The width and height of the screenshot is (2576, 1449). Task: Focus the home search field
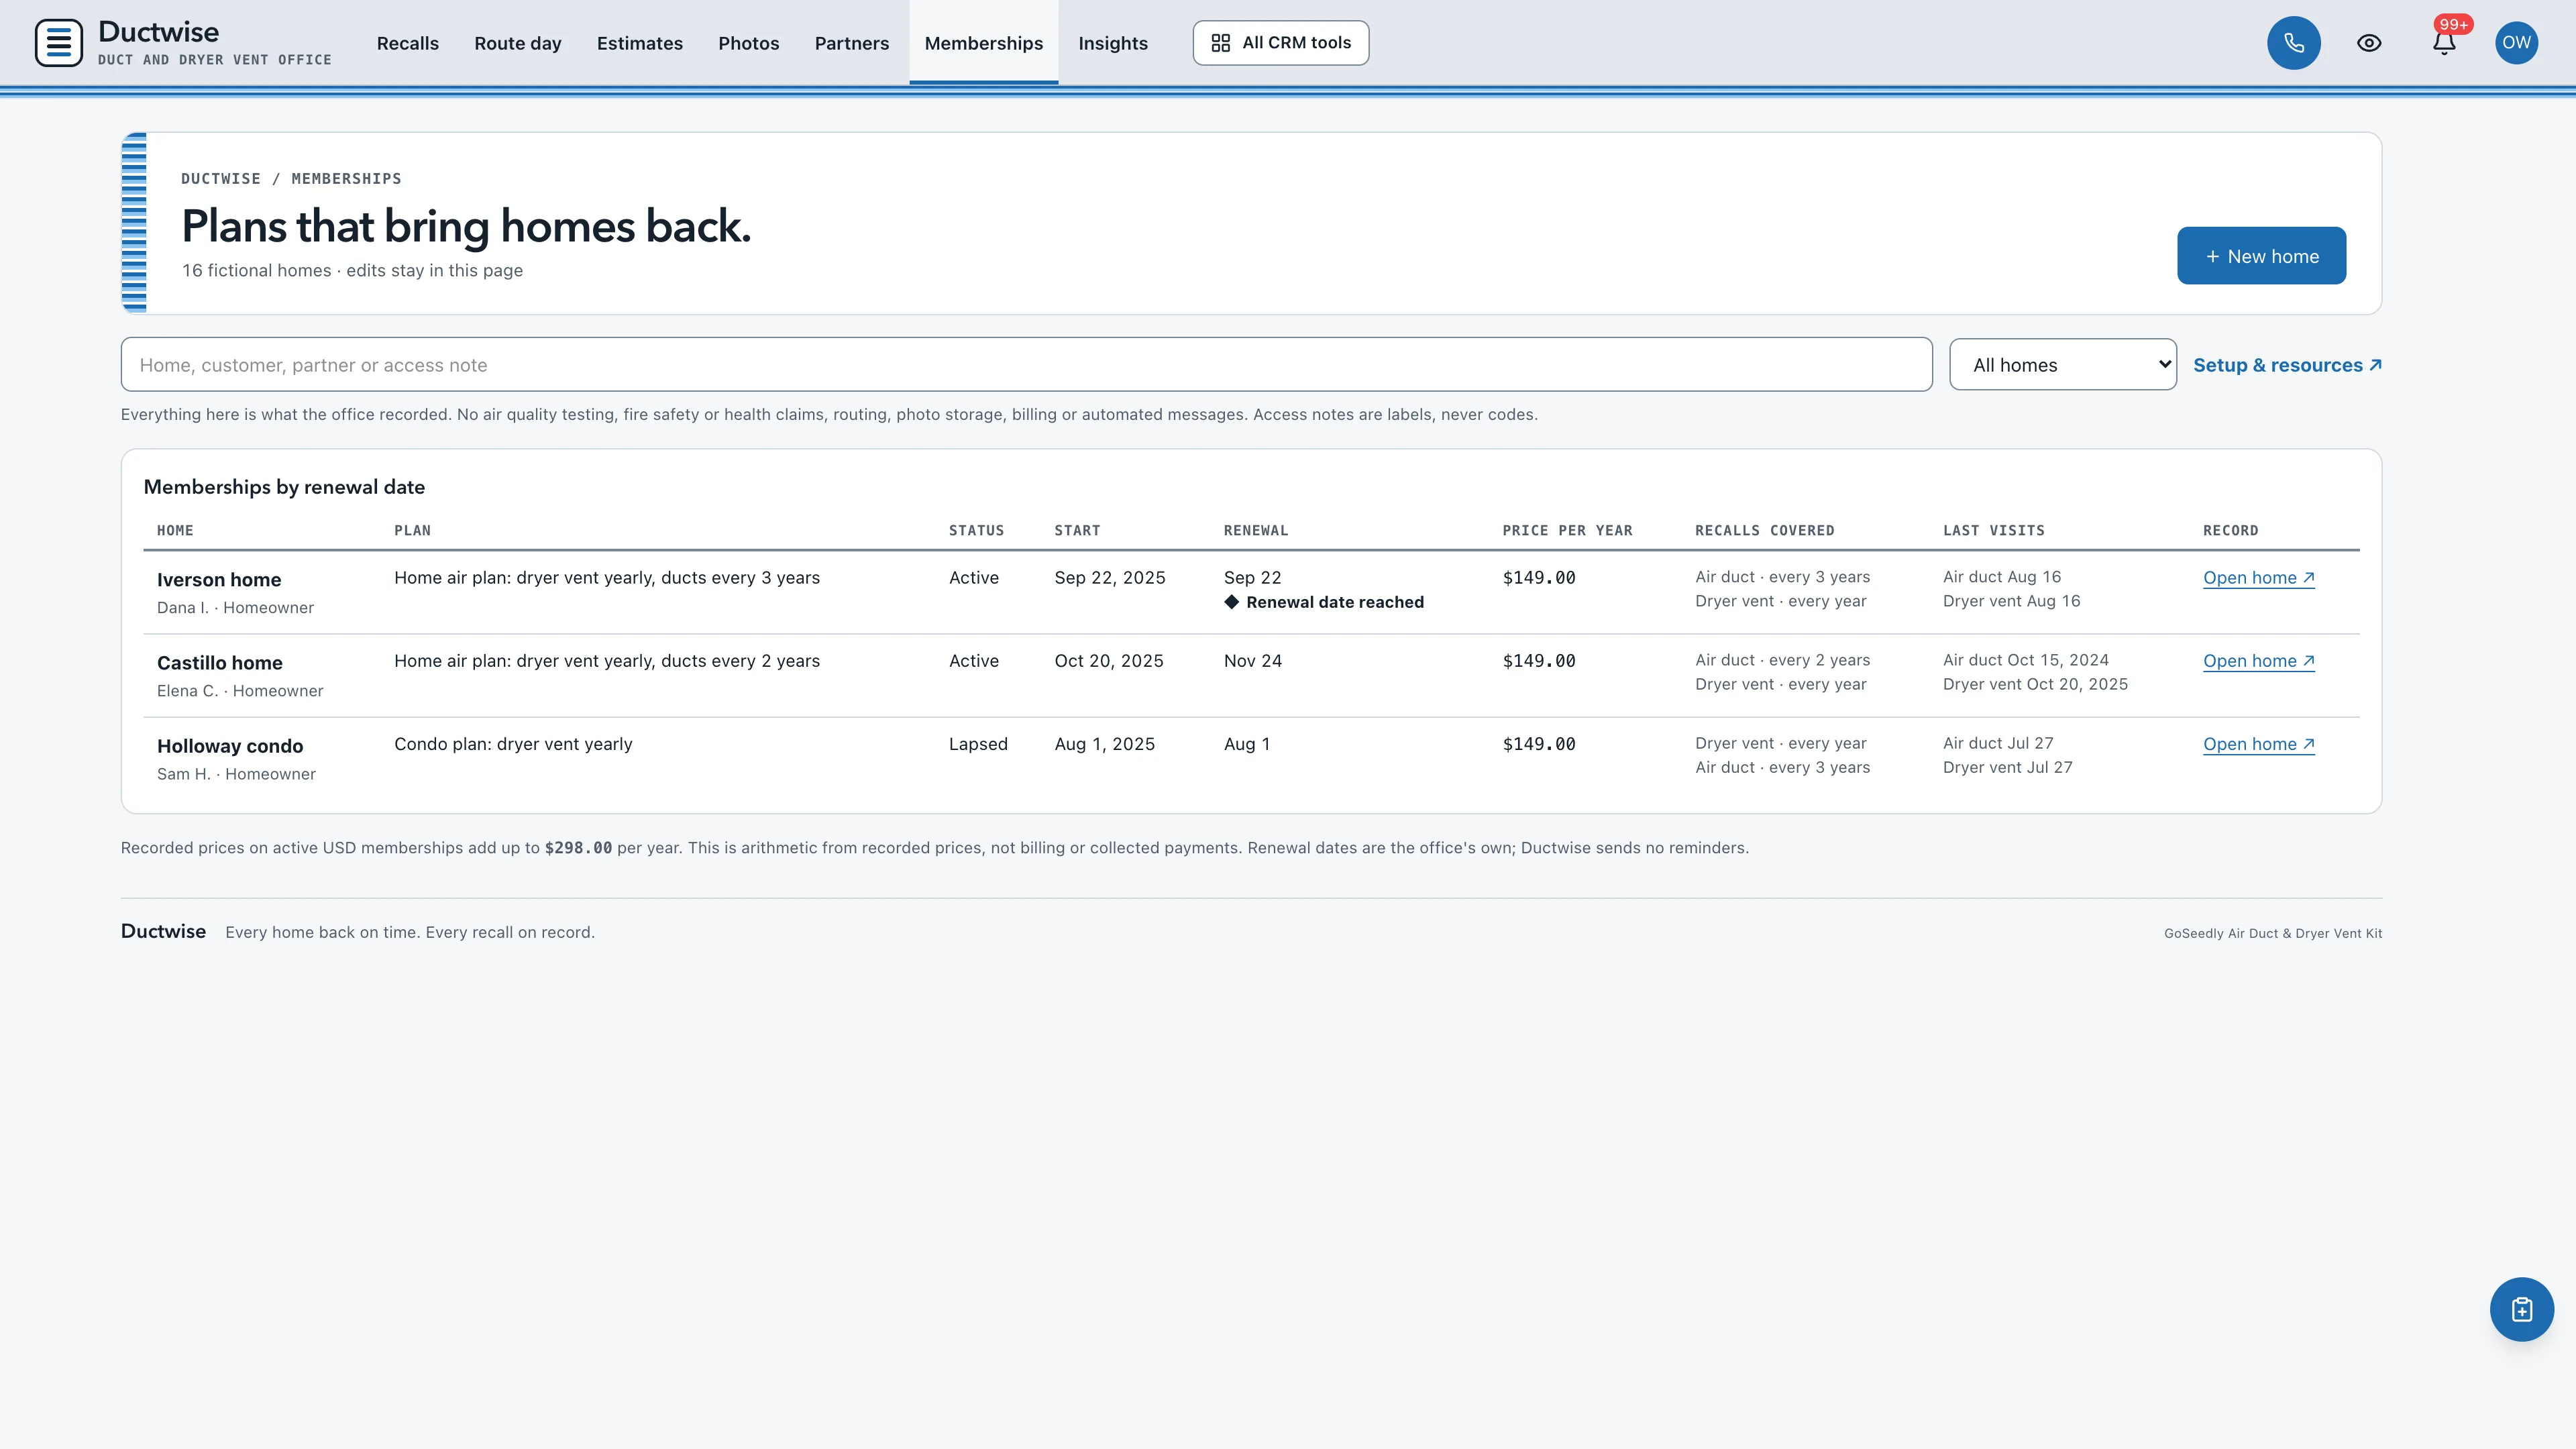[1026, 365]
